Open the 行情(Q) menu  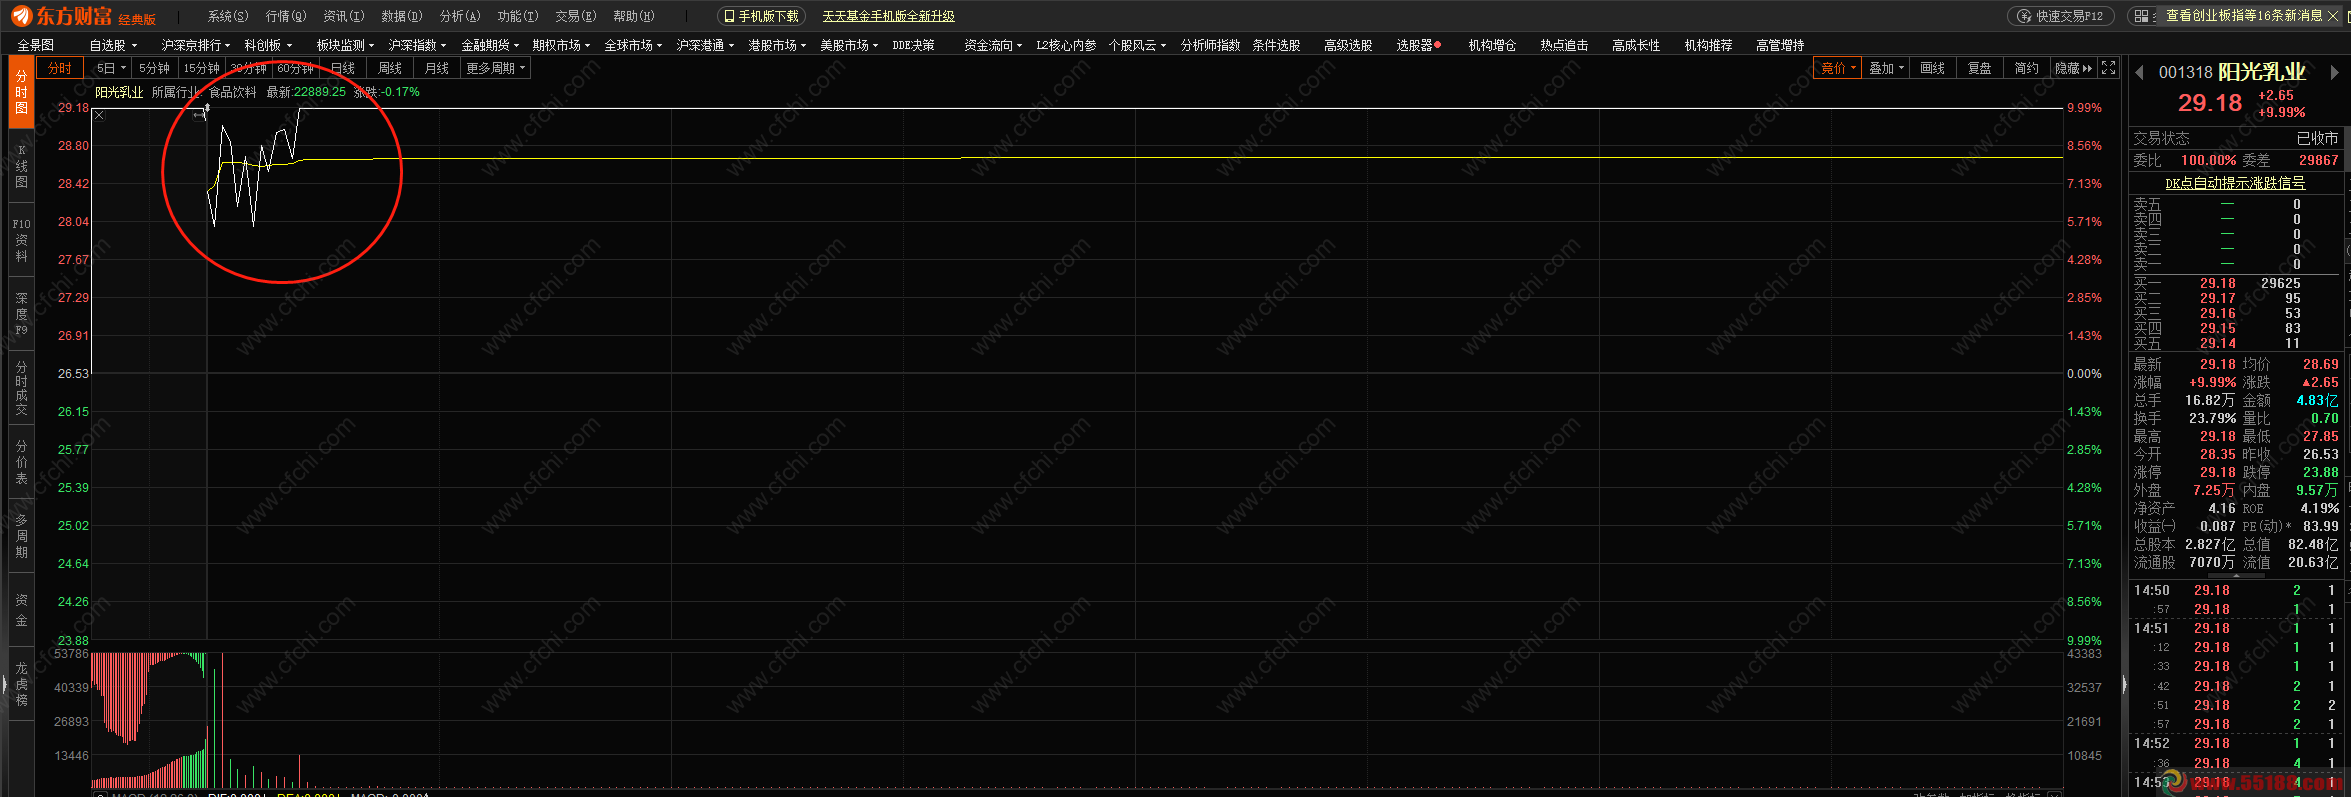click(286, 16)
